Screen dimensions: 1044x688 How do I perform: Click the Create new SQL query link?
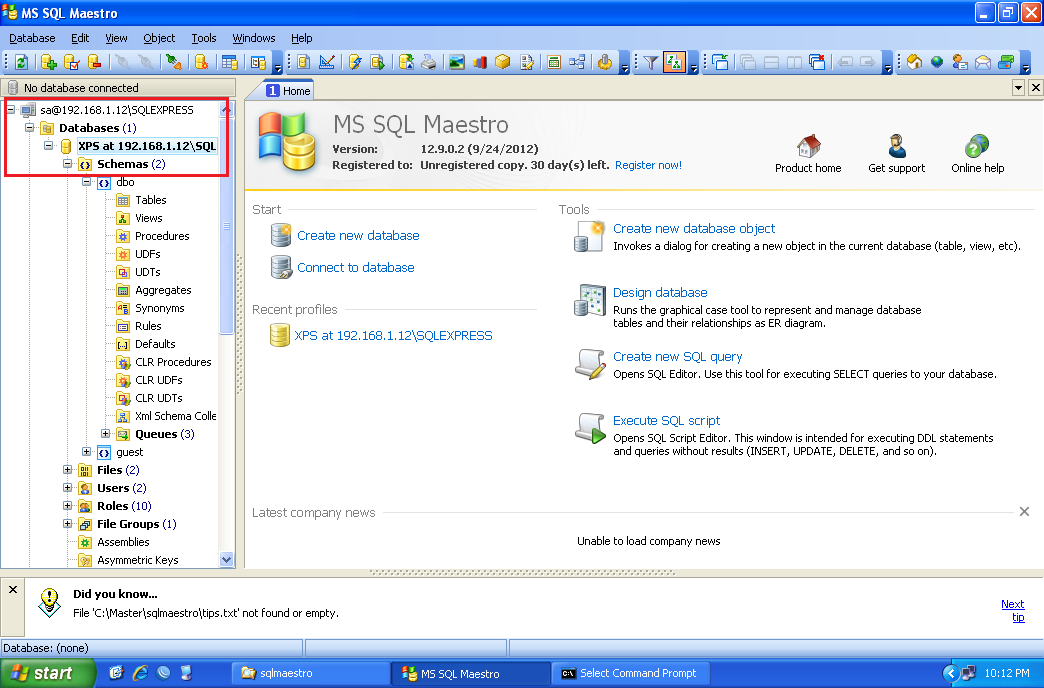tap(678, 356)
